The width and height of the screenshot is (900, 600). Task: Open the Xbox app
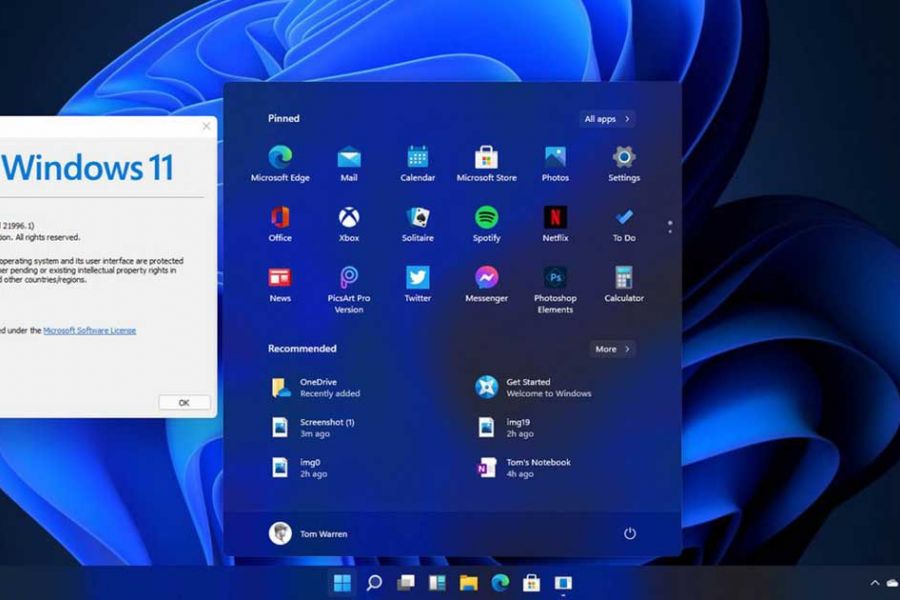click(x=349, y=224)
